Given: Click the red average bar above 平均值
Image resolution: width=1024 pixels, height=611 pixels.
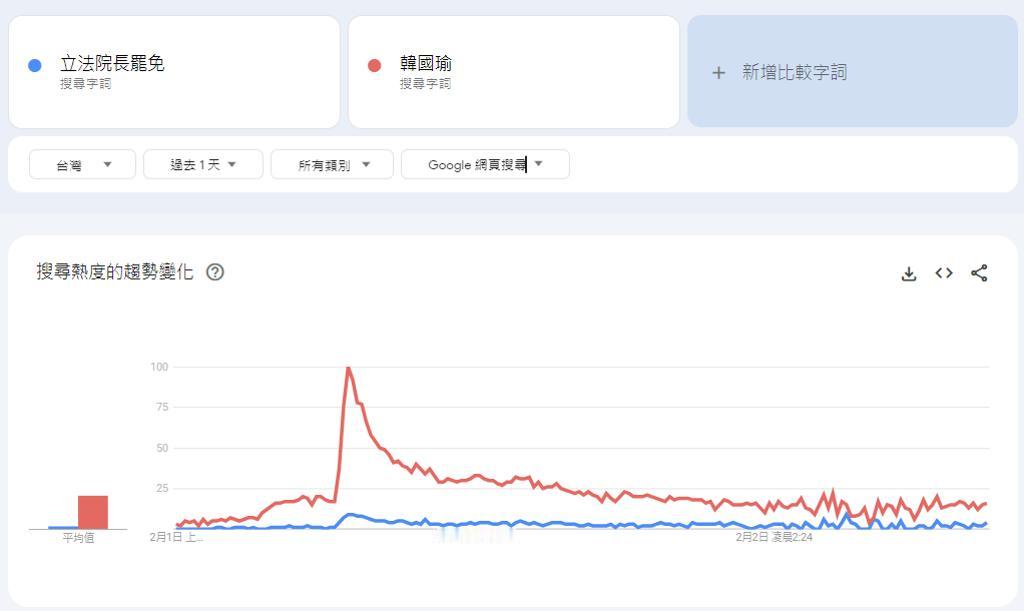Looking at the screenshot, I should click(93, 512).
